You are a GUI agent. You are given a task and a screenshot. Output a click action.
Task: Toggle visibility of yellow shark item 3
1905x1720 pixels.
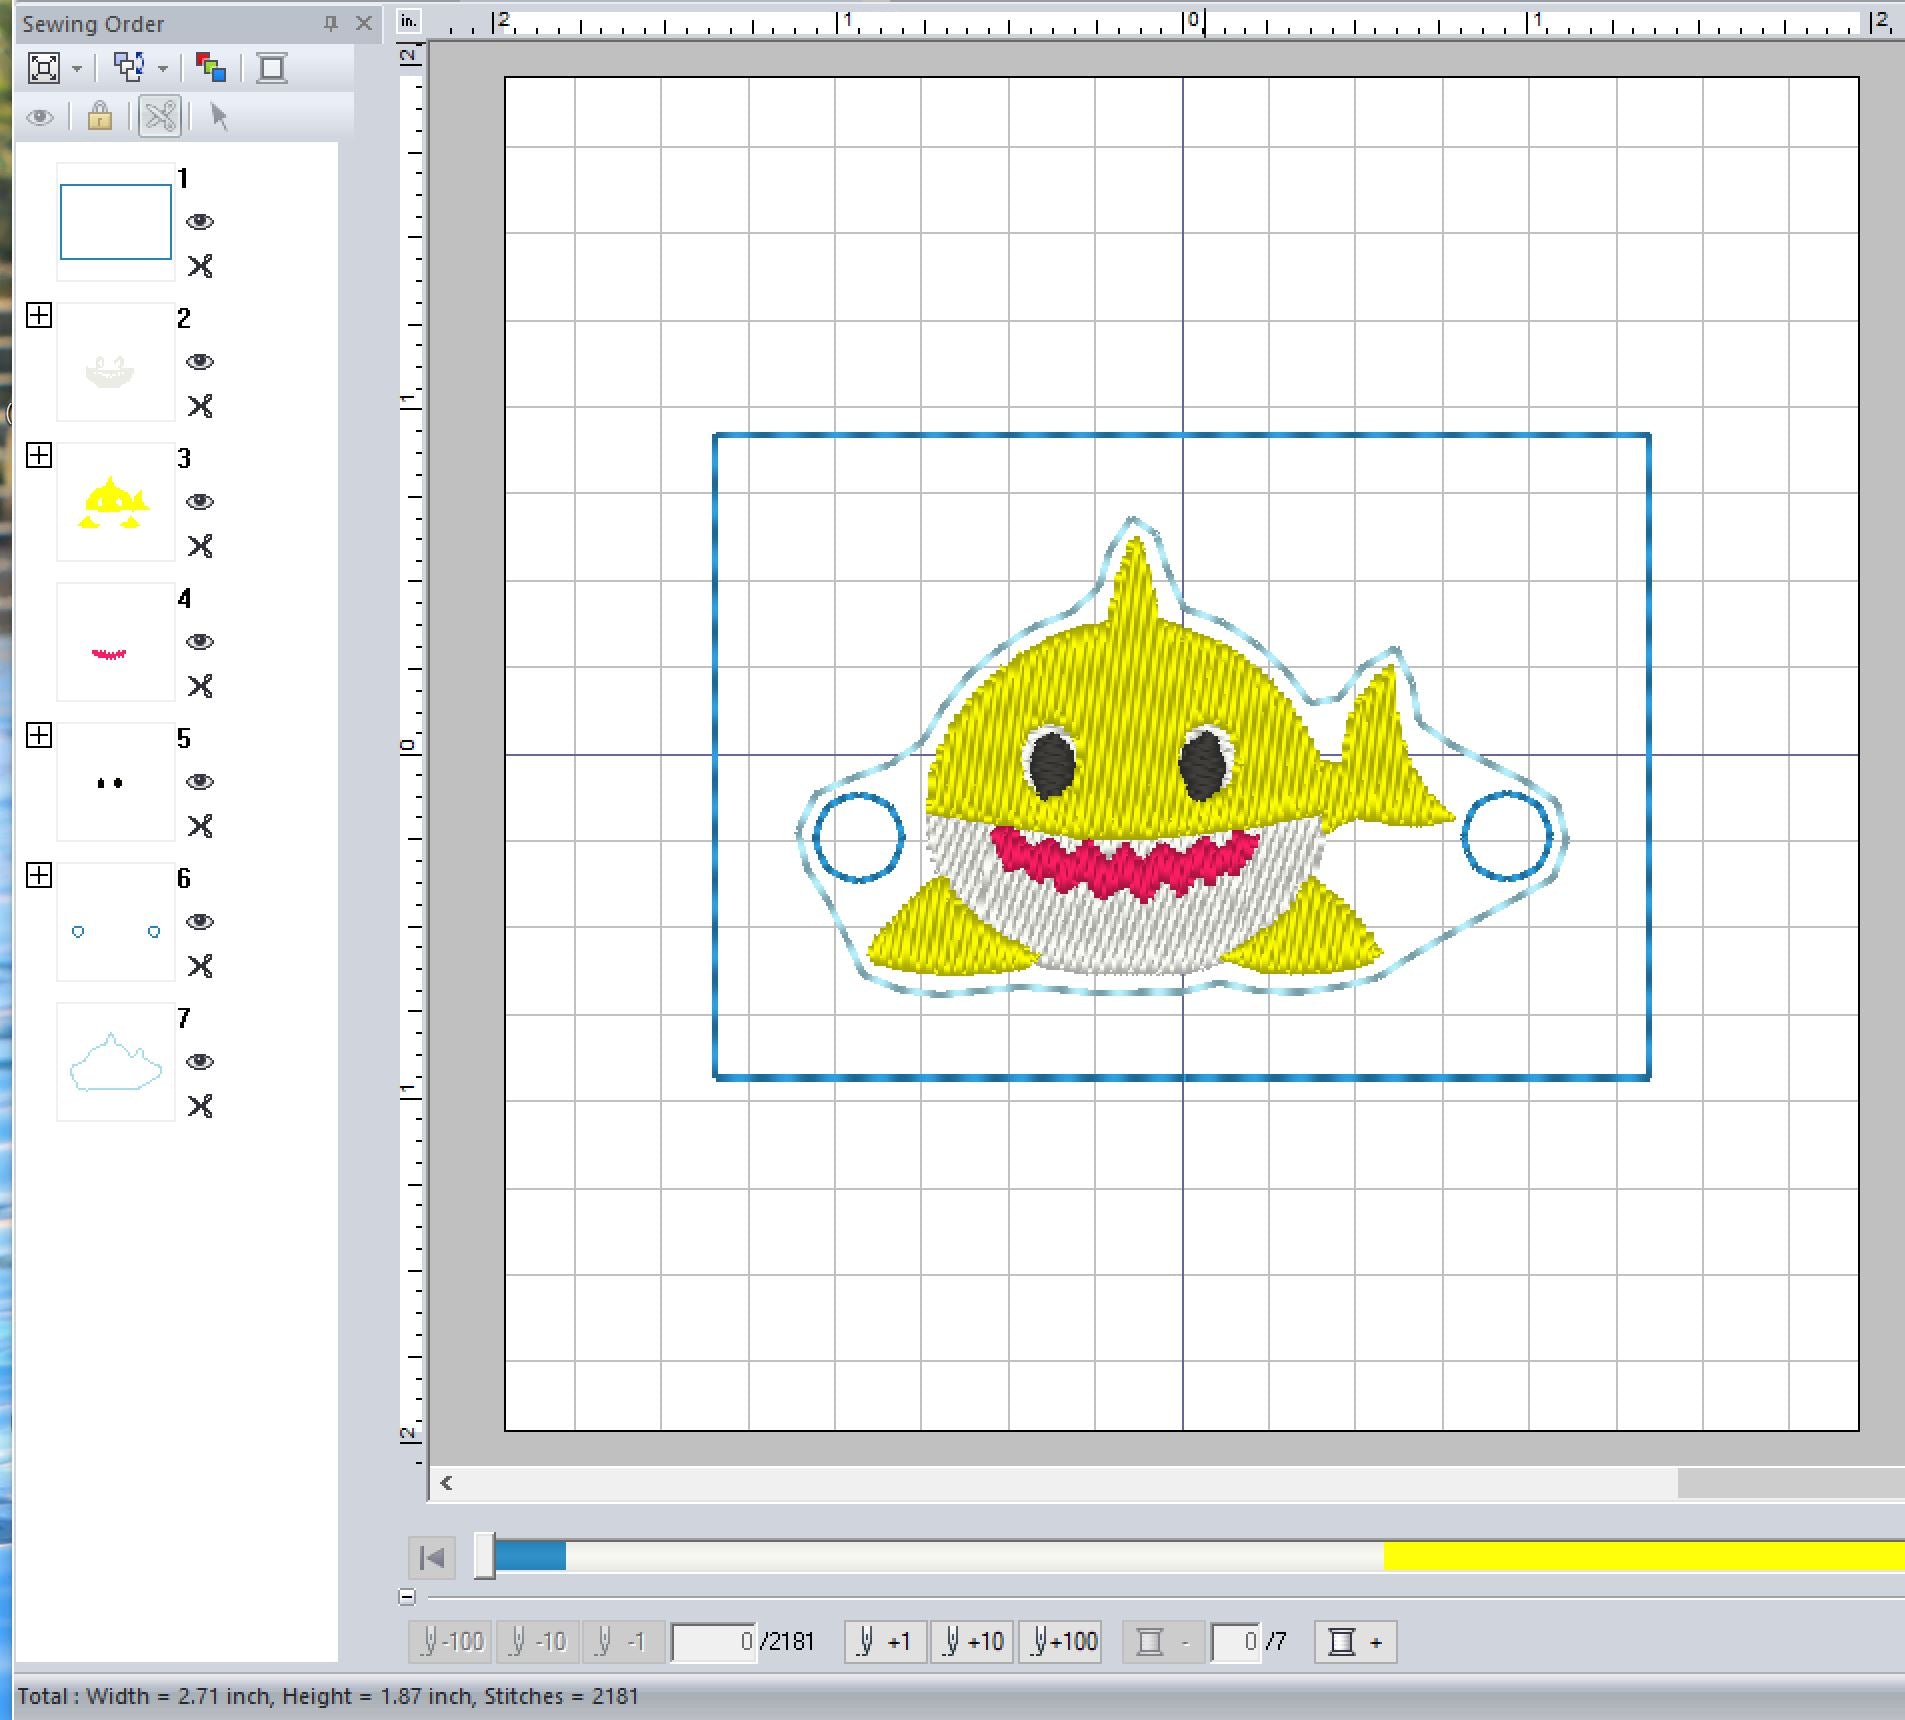coord(200,502)
